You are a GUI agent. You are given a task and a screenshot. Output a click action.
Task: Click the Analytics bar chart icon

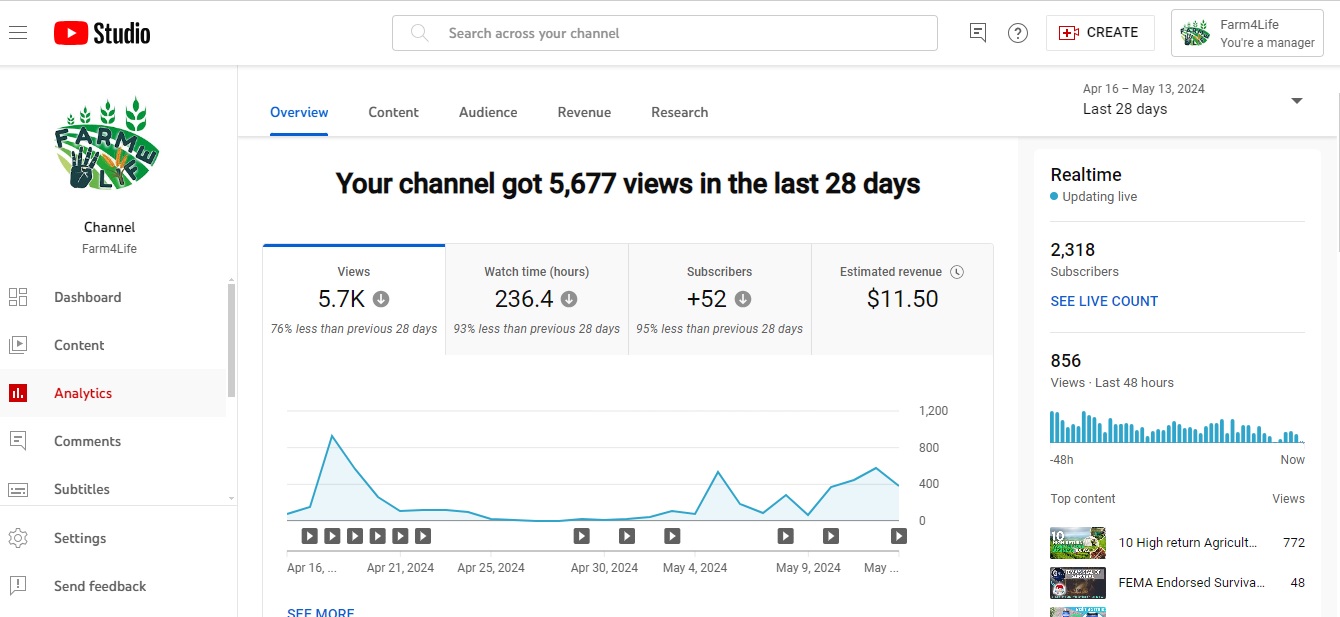[x=18, y=393]
